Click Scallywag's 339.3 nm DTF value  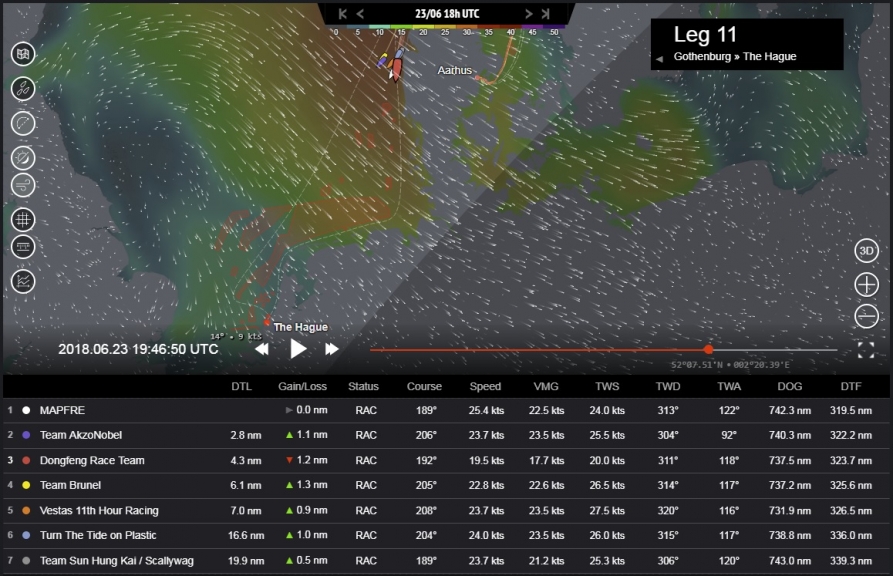point(851,561)
